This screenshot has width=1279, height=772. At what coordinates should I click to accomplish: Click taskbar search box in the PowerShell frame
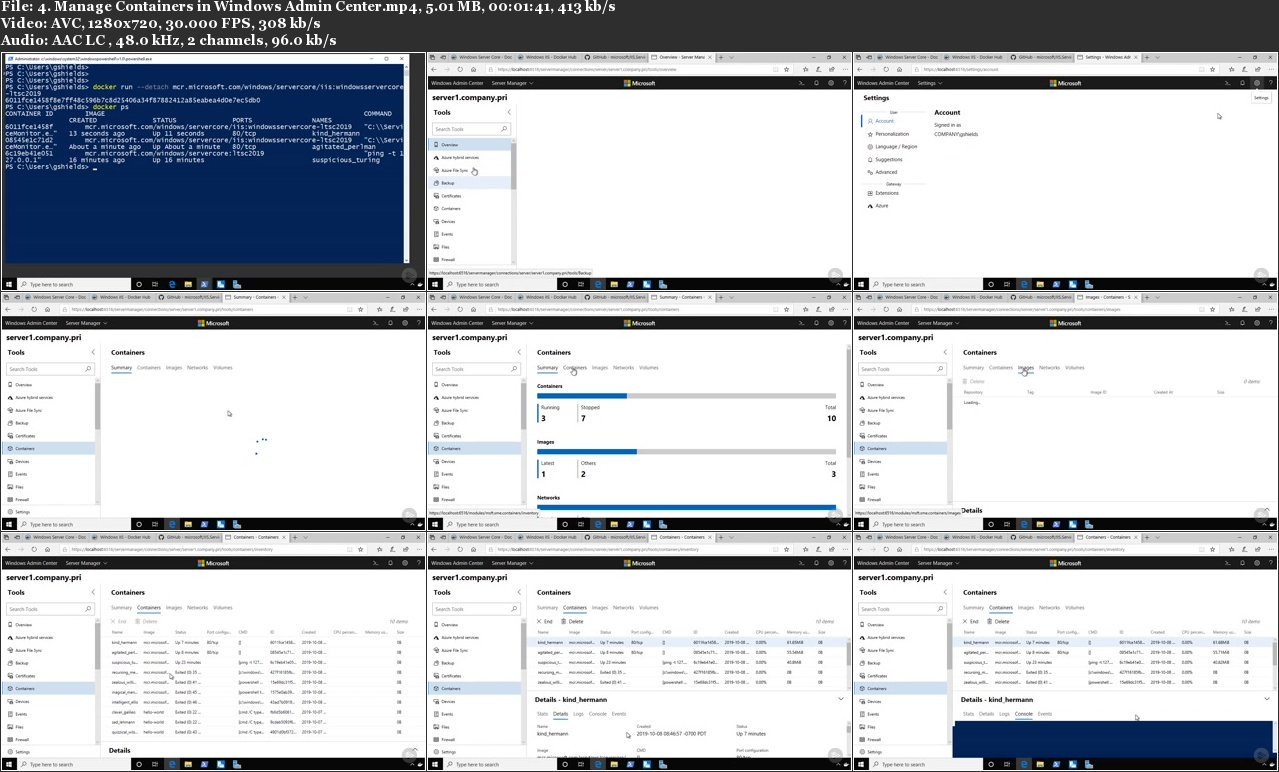pos(75,285)
